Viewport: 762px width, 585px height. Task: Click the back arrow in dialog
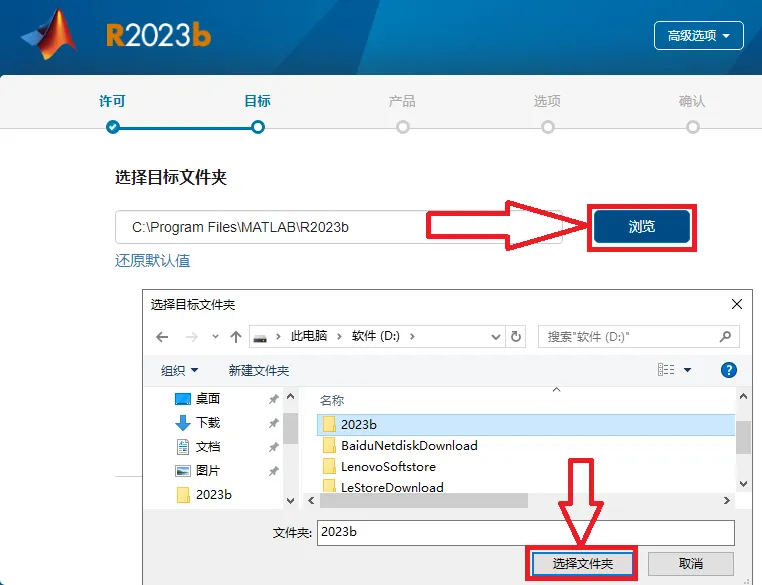pyautogui.click(x=162, y=337)
